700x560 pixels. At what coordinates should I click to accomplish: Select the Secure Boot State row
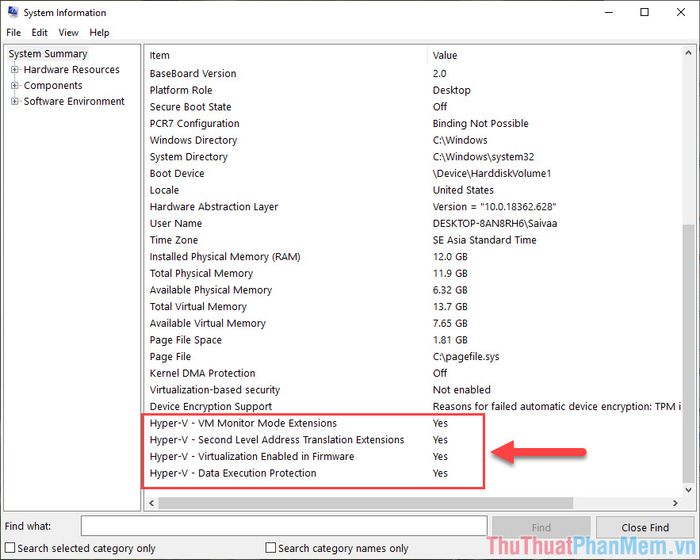[x=415, y=106]
